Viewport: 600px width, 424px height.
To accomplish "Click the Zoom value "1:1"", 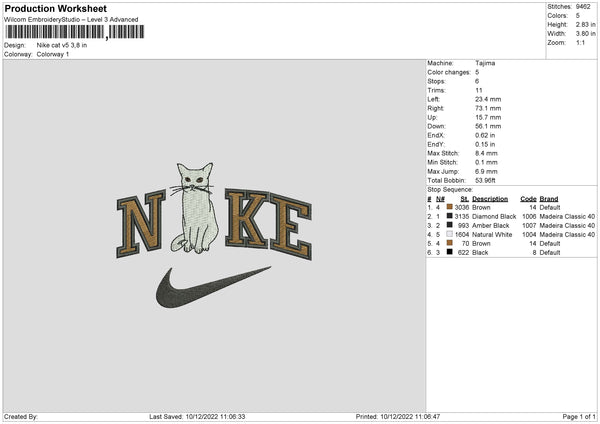I will click(x=580, y=42).
